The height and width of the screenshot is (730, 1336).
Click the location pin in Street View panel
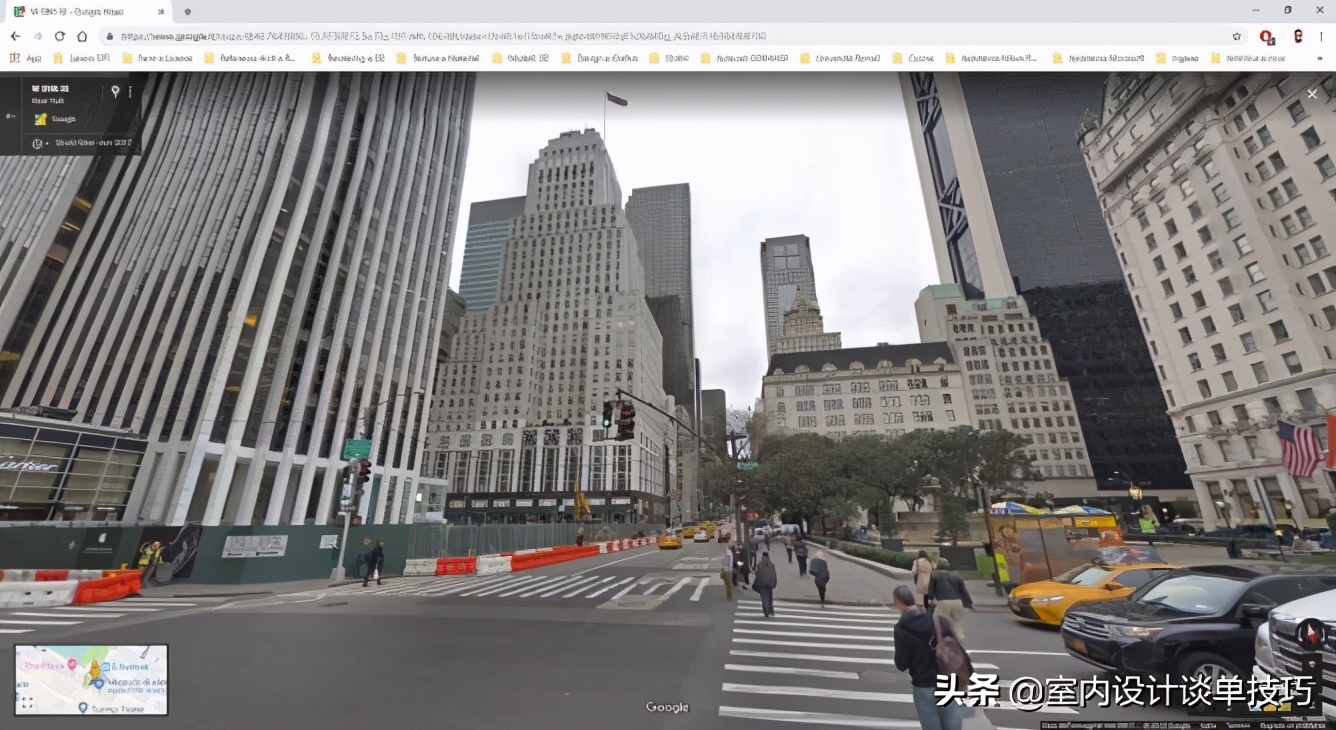(x=115, y=91)
